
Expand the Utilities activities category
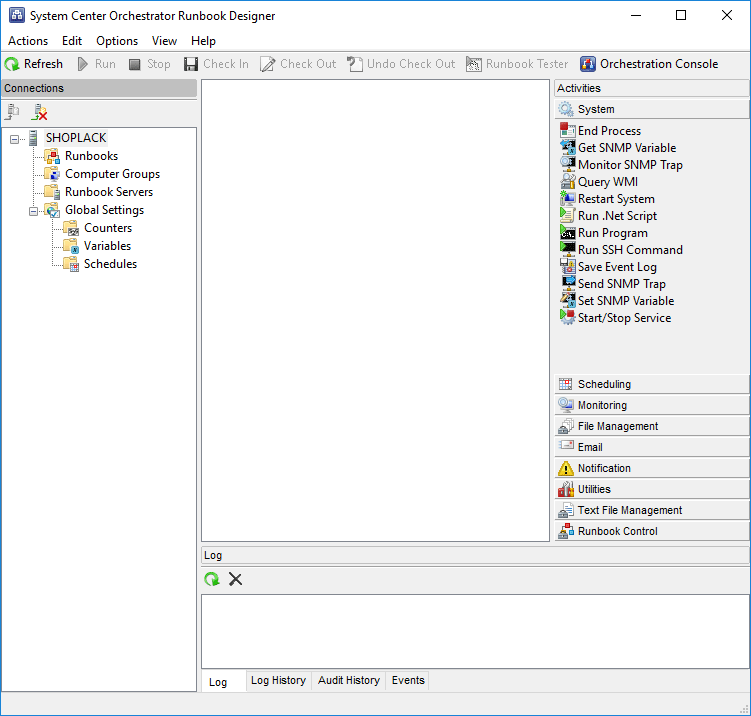click(652, 489)
